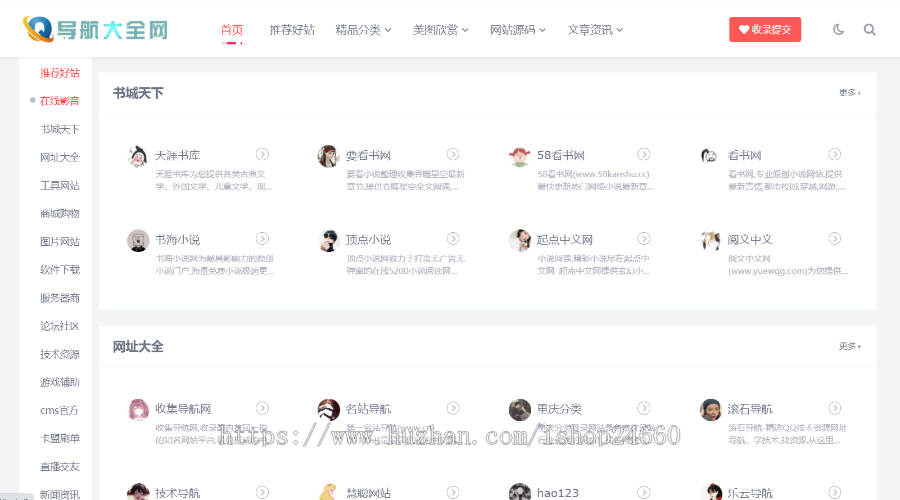Click the 书城天下 section heading
Screen dimensions: 900x500
138,93
